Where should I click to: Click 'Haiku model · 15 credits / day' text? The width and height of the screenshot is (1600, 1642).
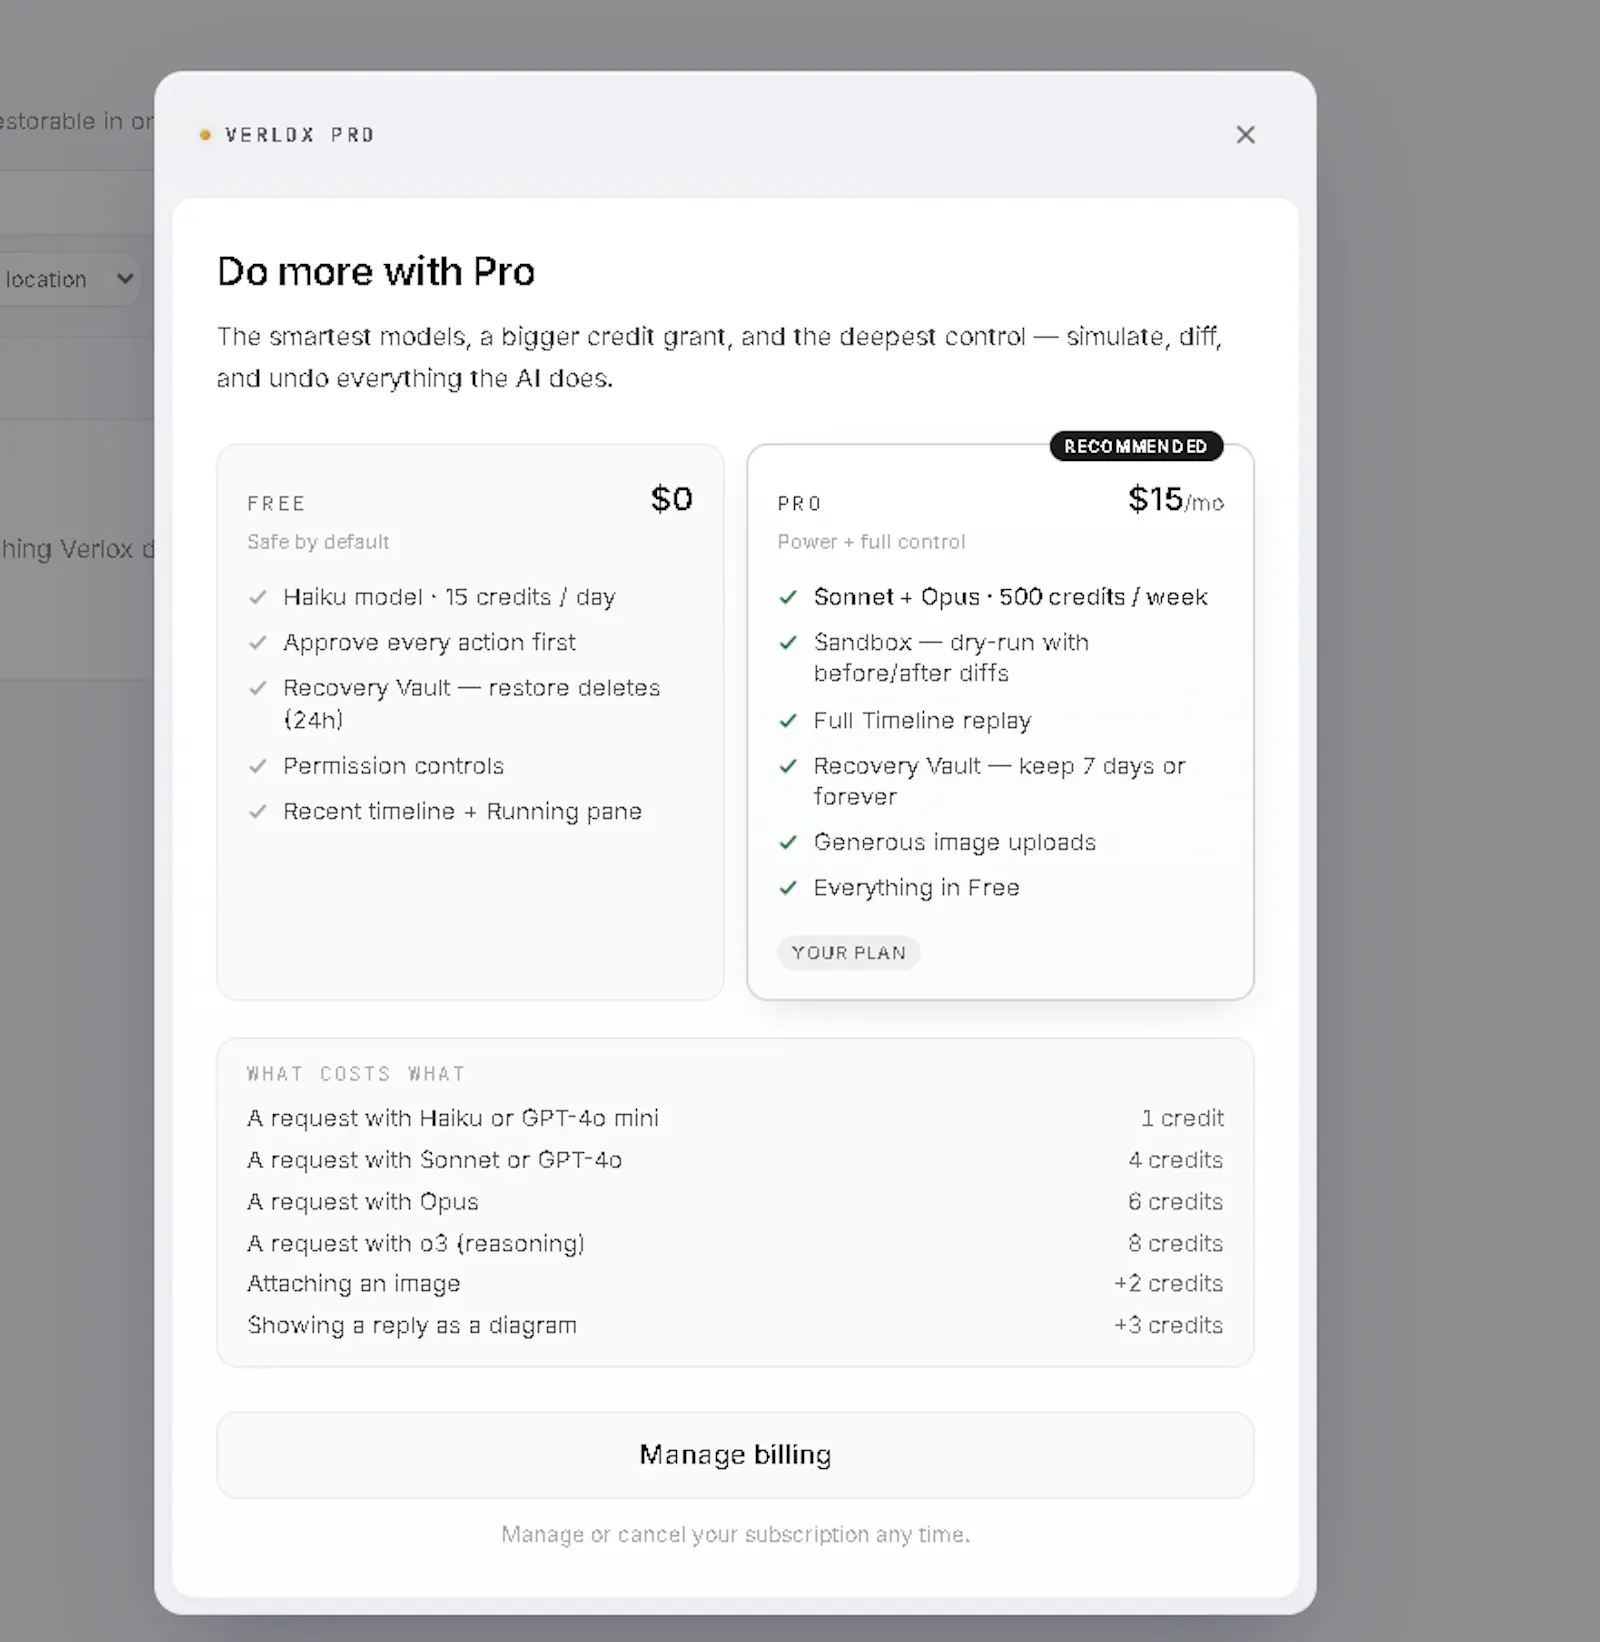[x=449, y=597]
